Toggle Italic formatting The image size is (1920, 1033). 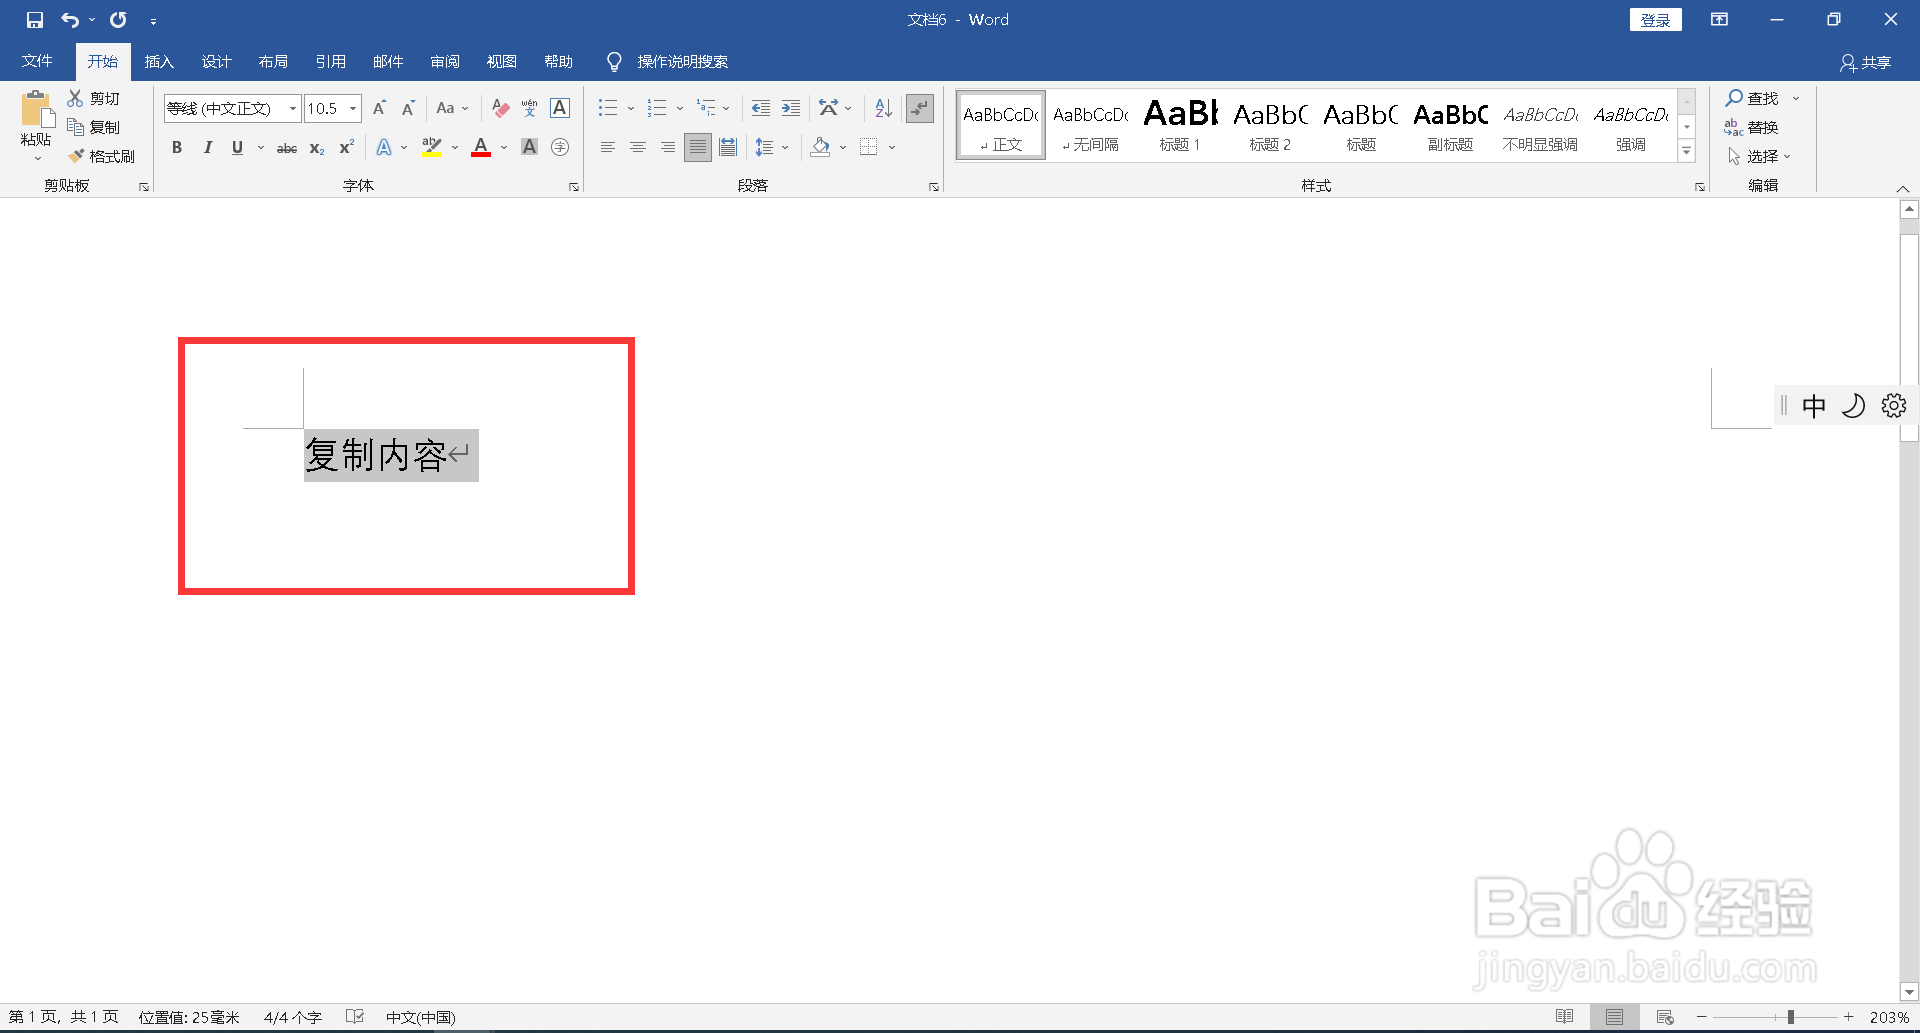click(x=207, y=147)
